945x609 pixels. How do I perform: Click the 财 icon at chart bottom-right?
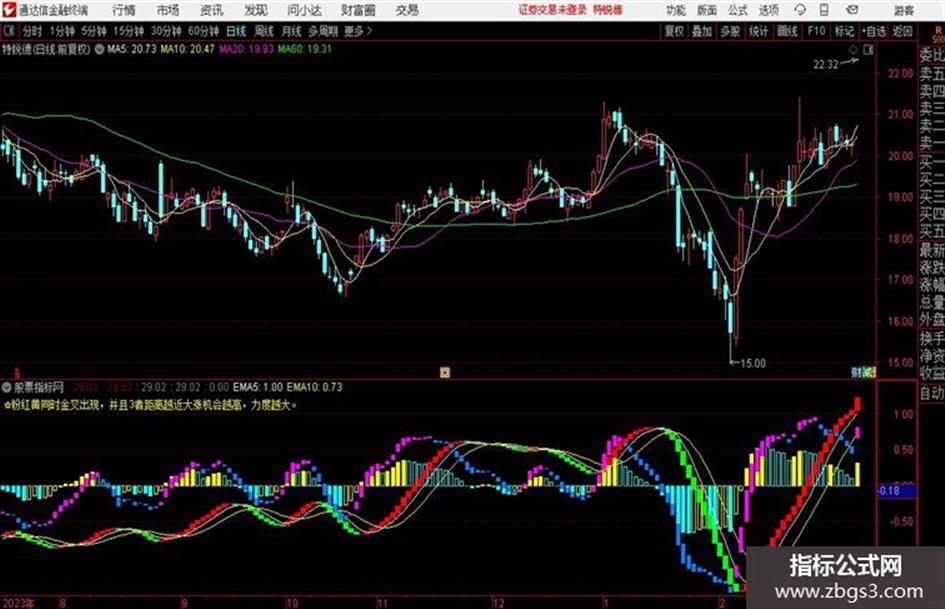coord(856,373)
